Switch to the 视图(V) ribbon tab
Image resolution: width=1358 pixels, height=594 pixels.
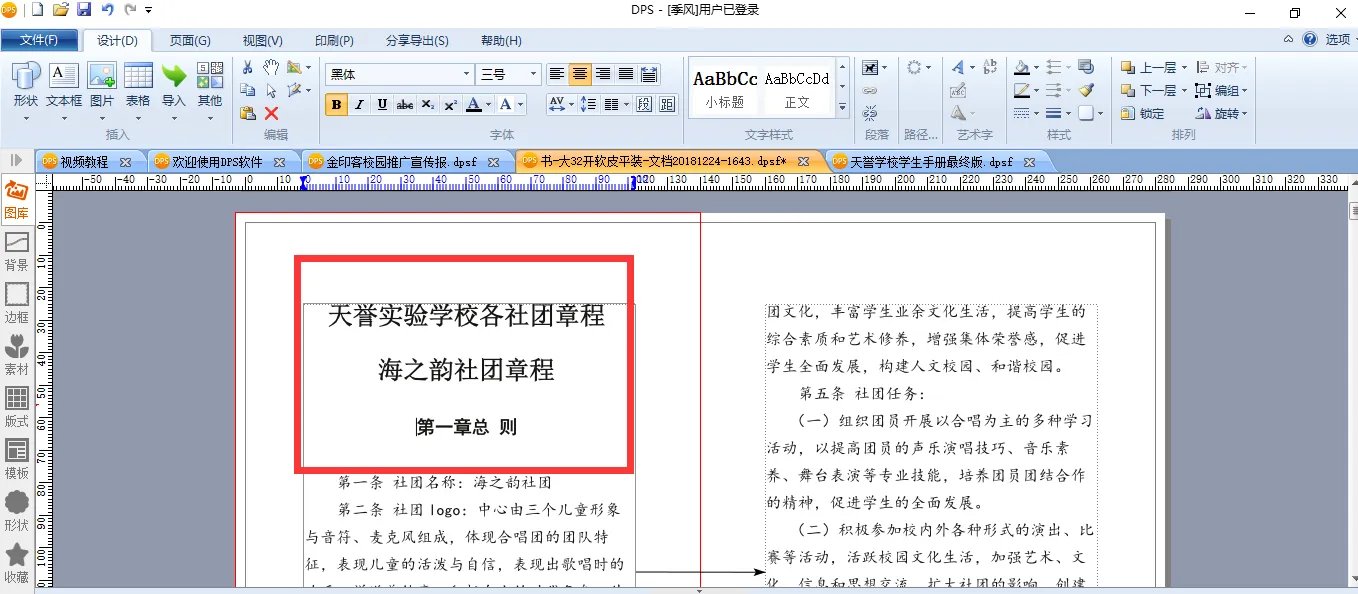[262, 40]
